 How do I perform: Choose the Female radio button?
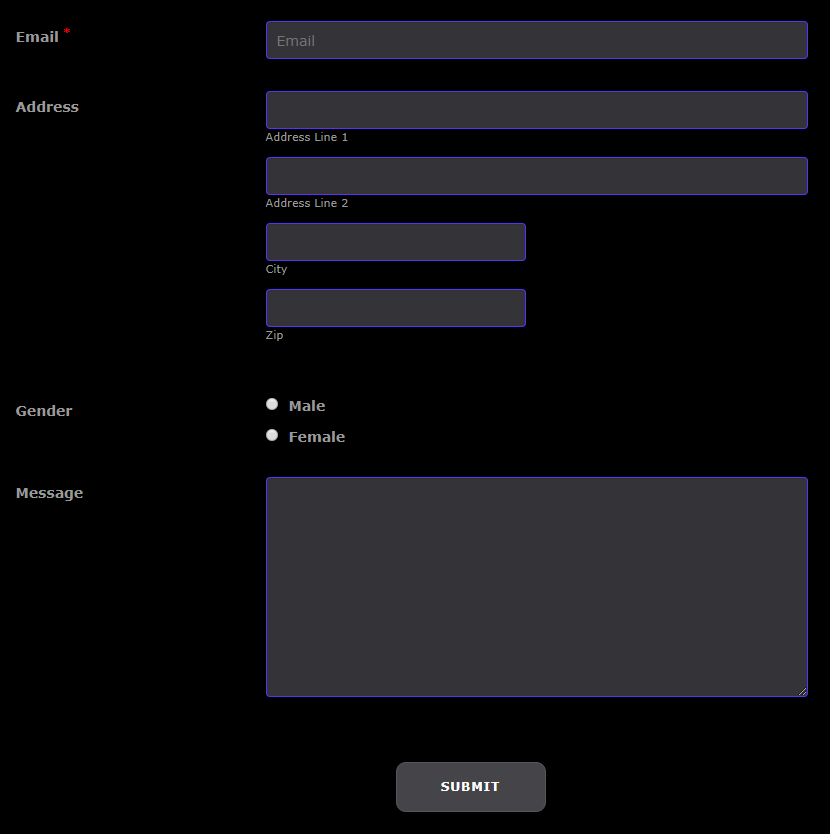coord(272,435)
